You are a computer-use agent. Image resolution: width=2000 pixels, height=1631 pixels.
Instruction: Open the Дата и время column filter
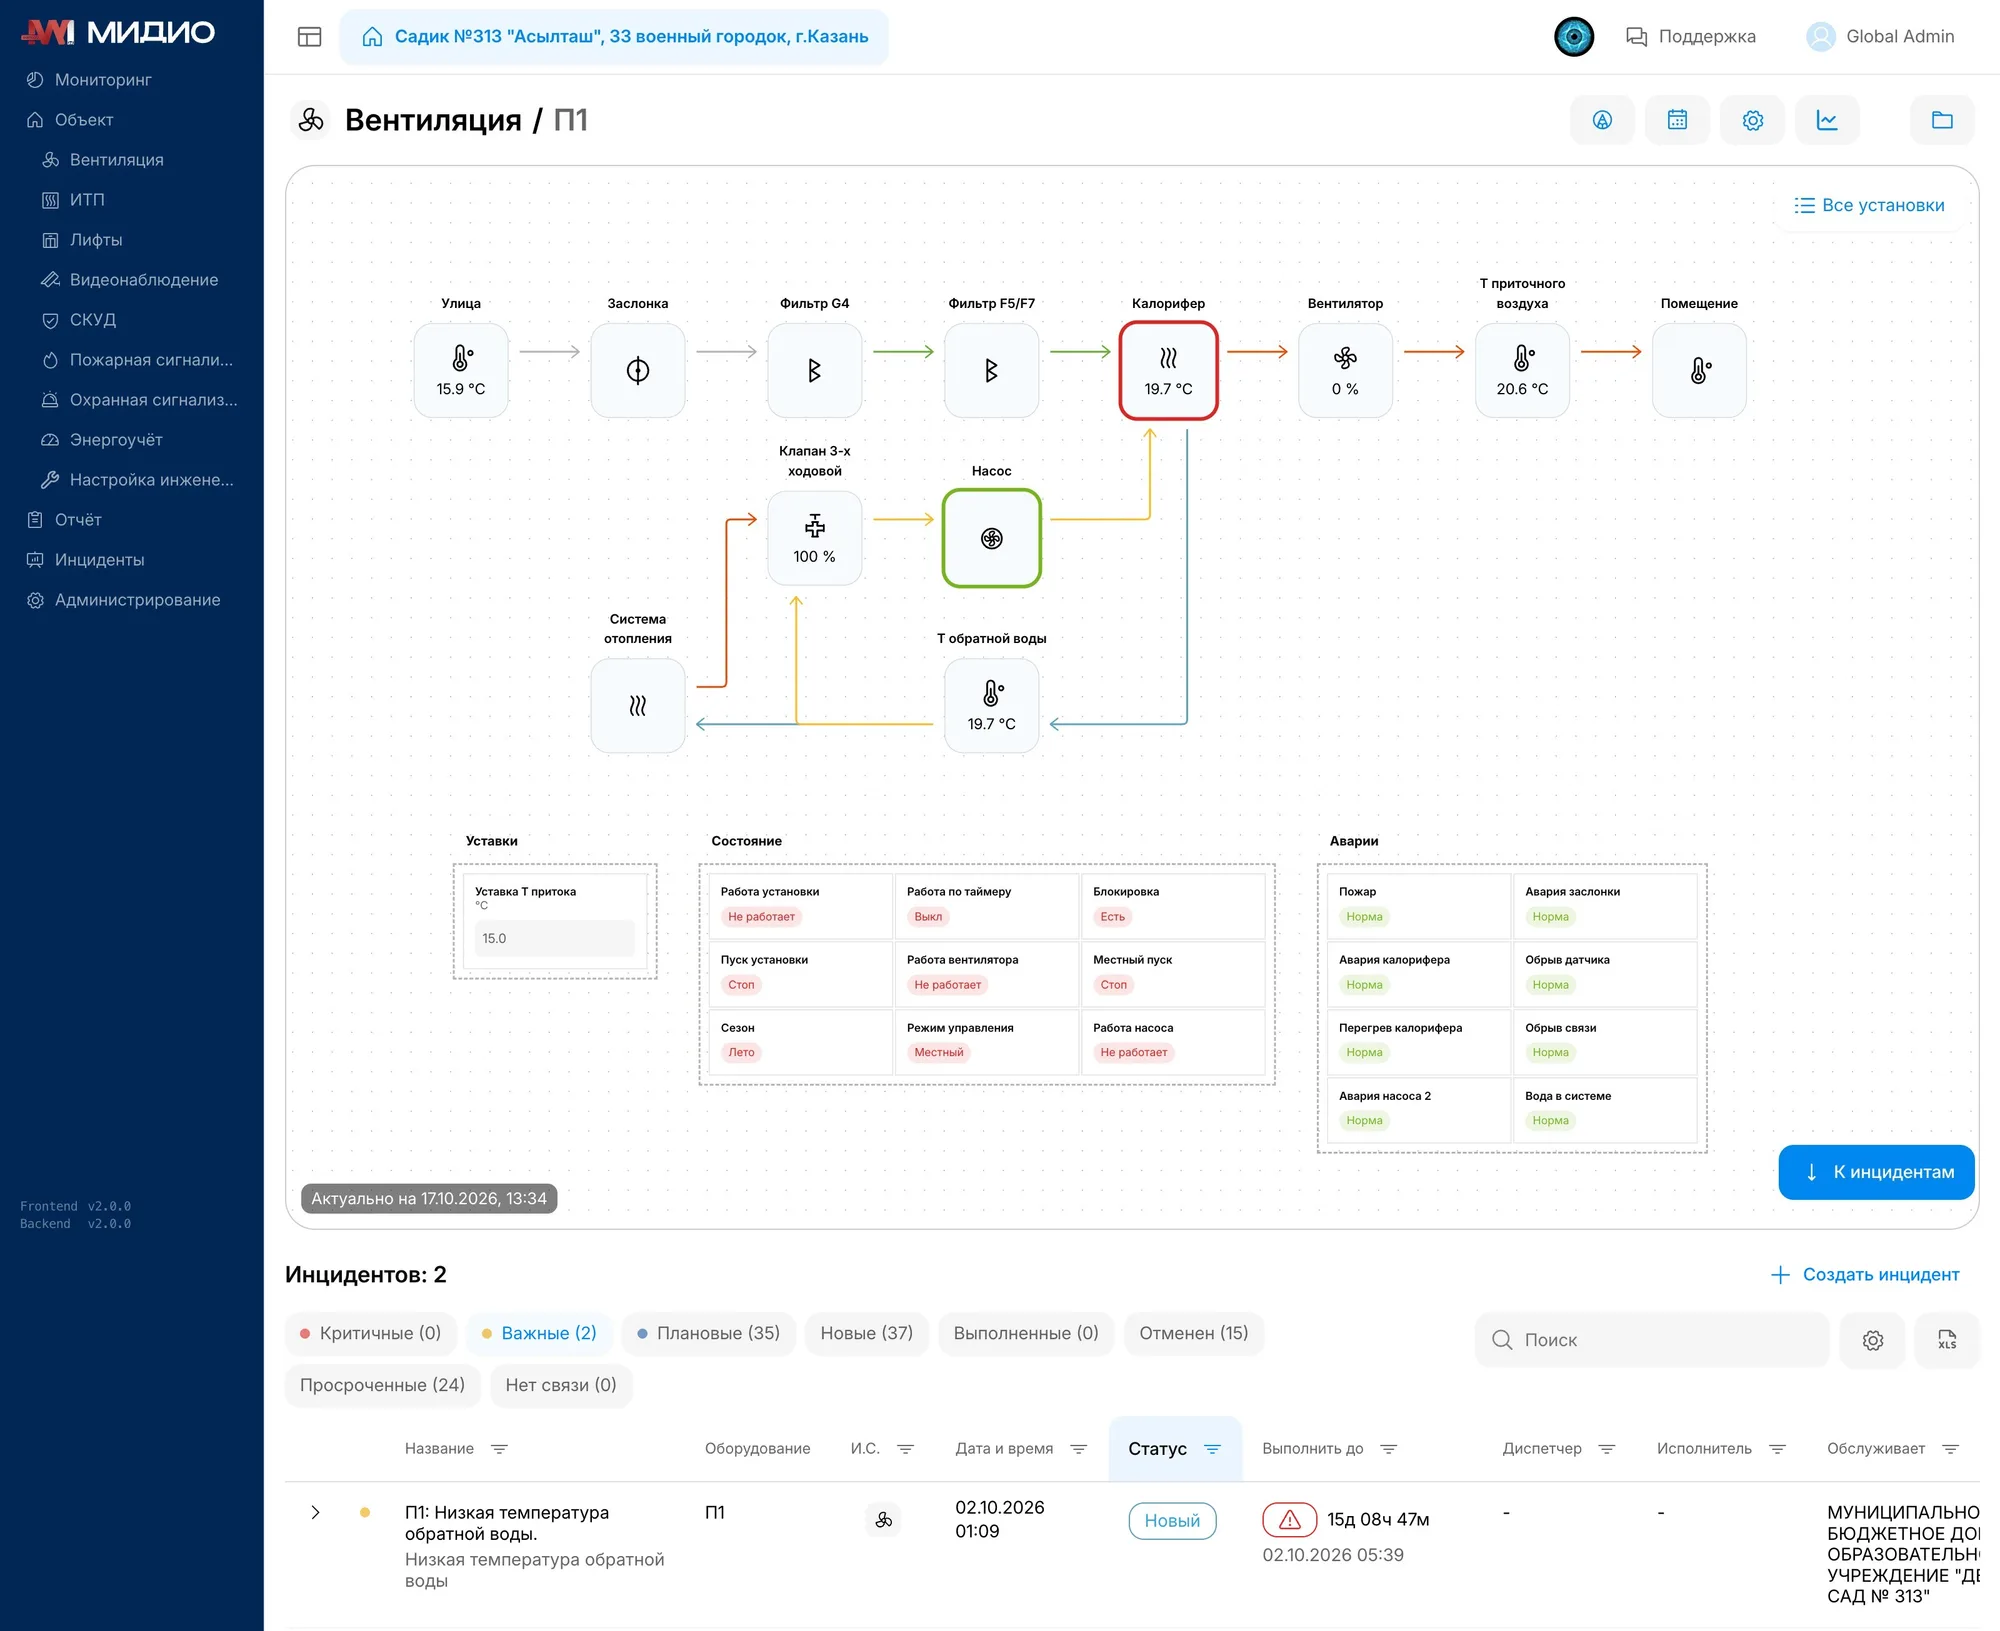pos(1078,1449)
